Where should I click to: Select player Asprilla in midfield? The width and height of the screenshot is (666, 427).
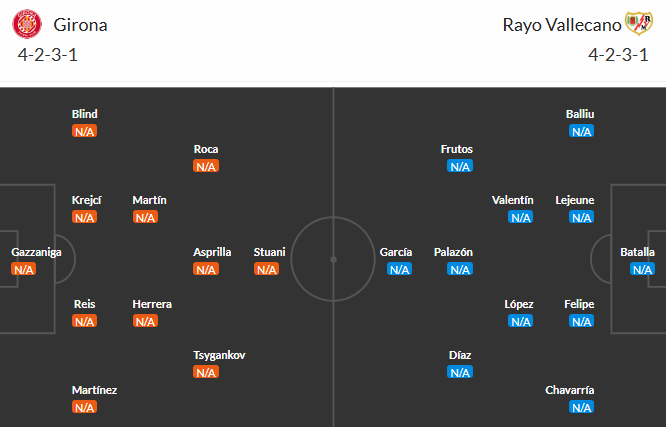212,252
